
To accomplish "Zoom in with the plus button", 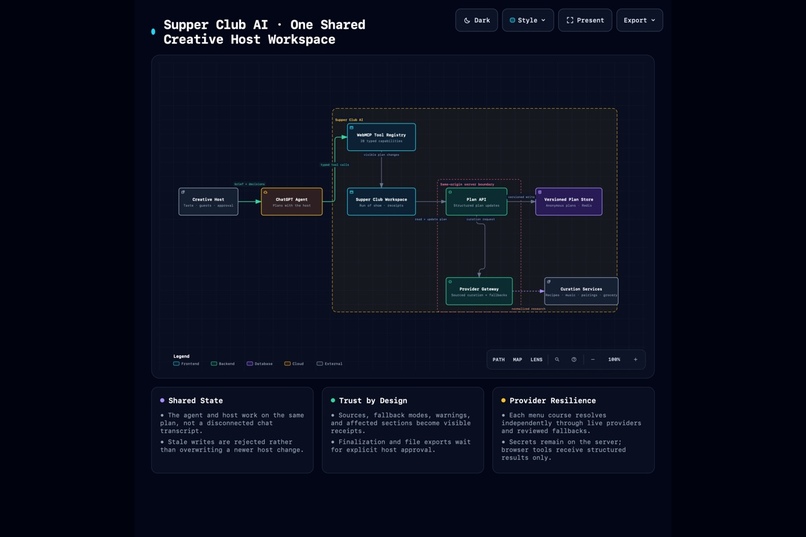I will coord(635,360).
